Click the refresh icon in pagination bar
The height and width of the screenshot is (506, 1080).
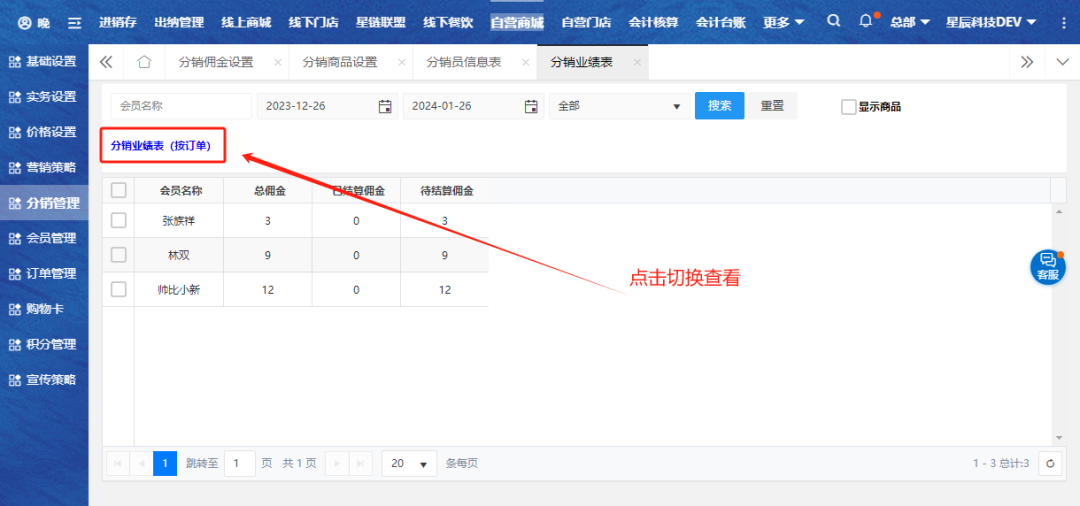1049,463
